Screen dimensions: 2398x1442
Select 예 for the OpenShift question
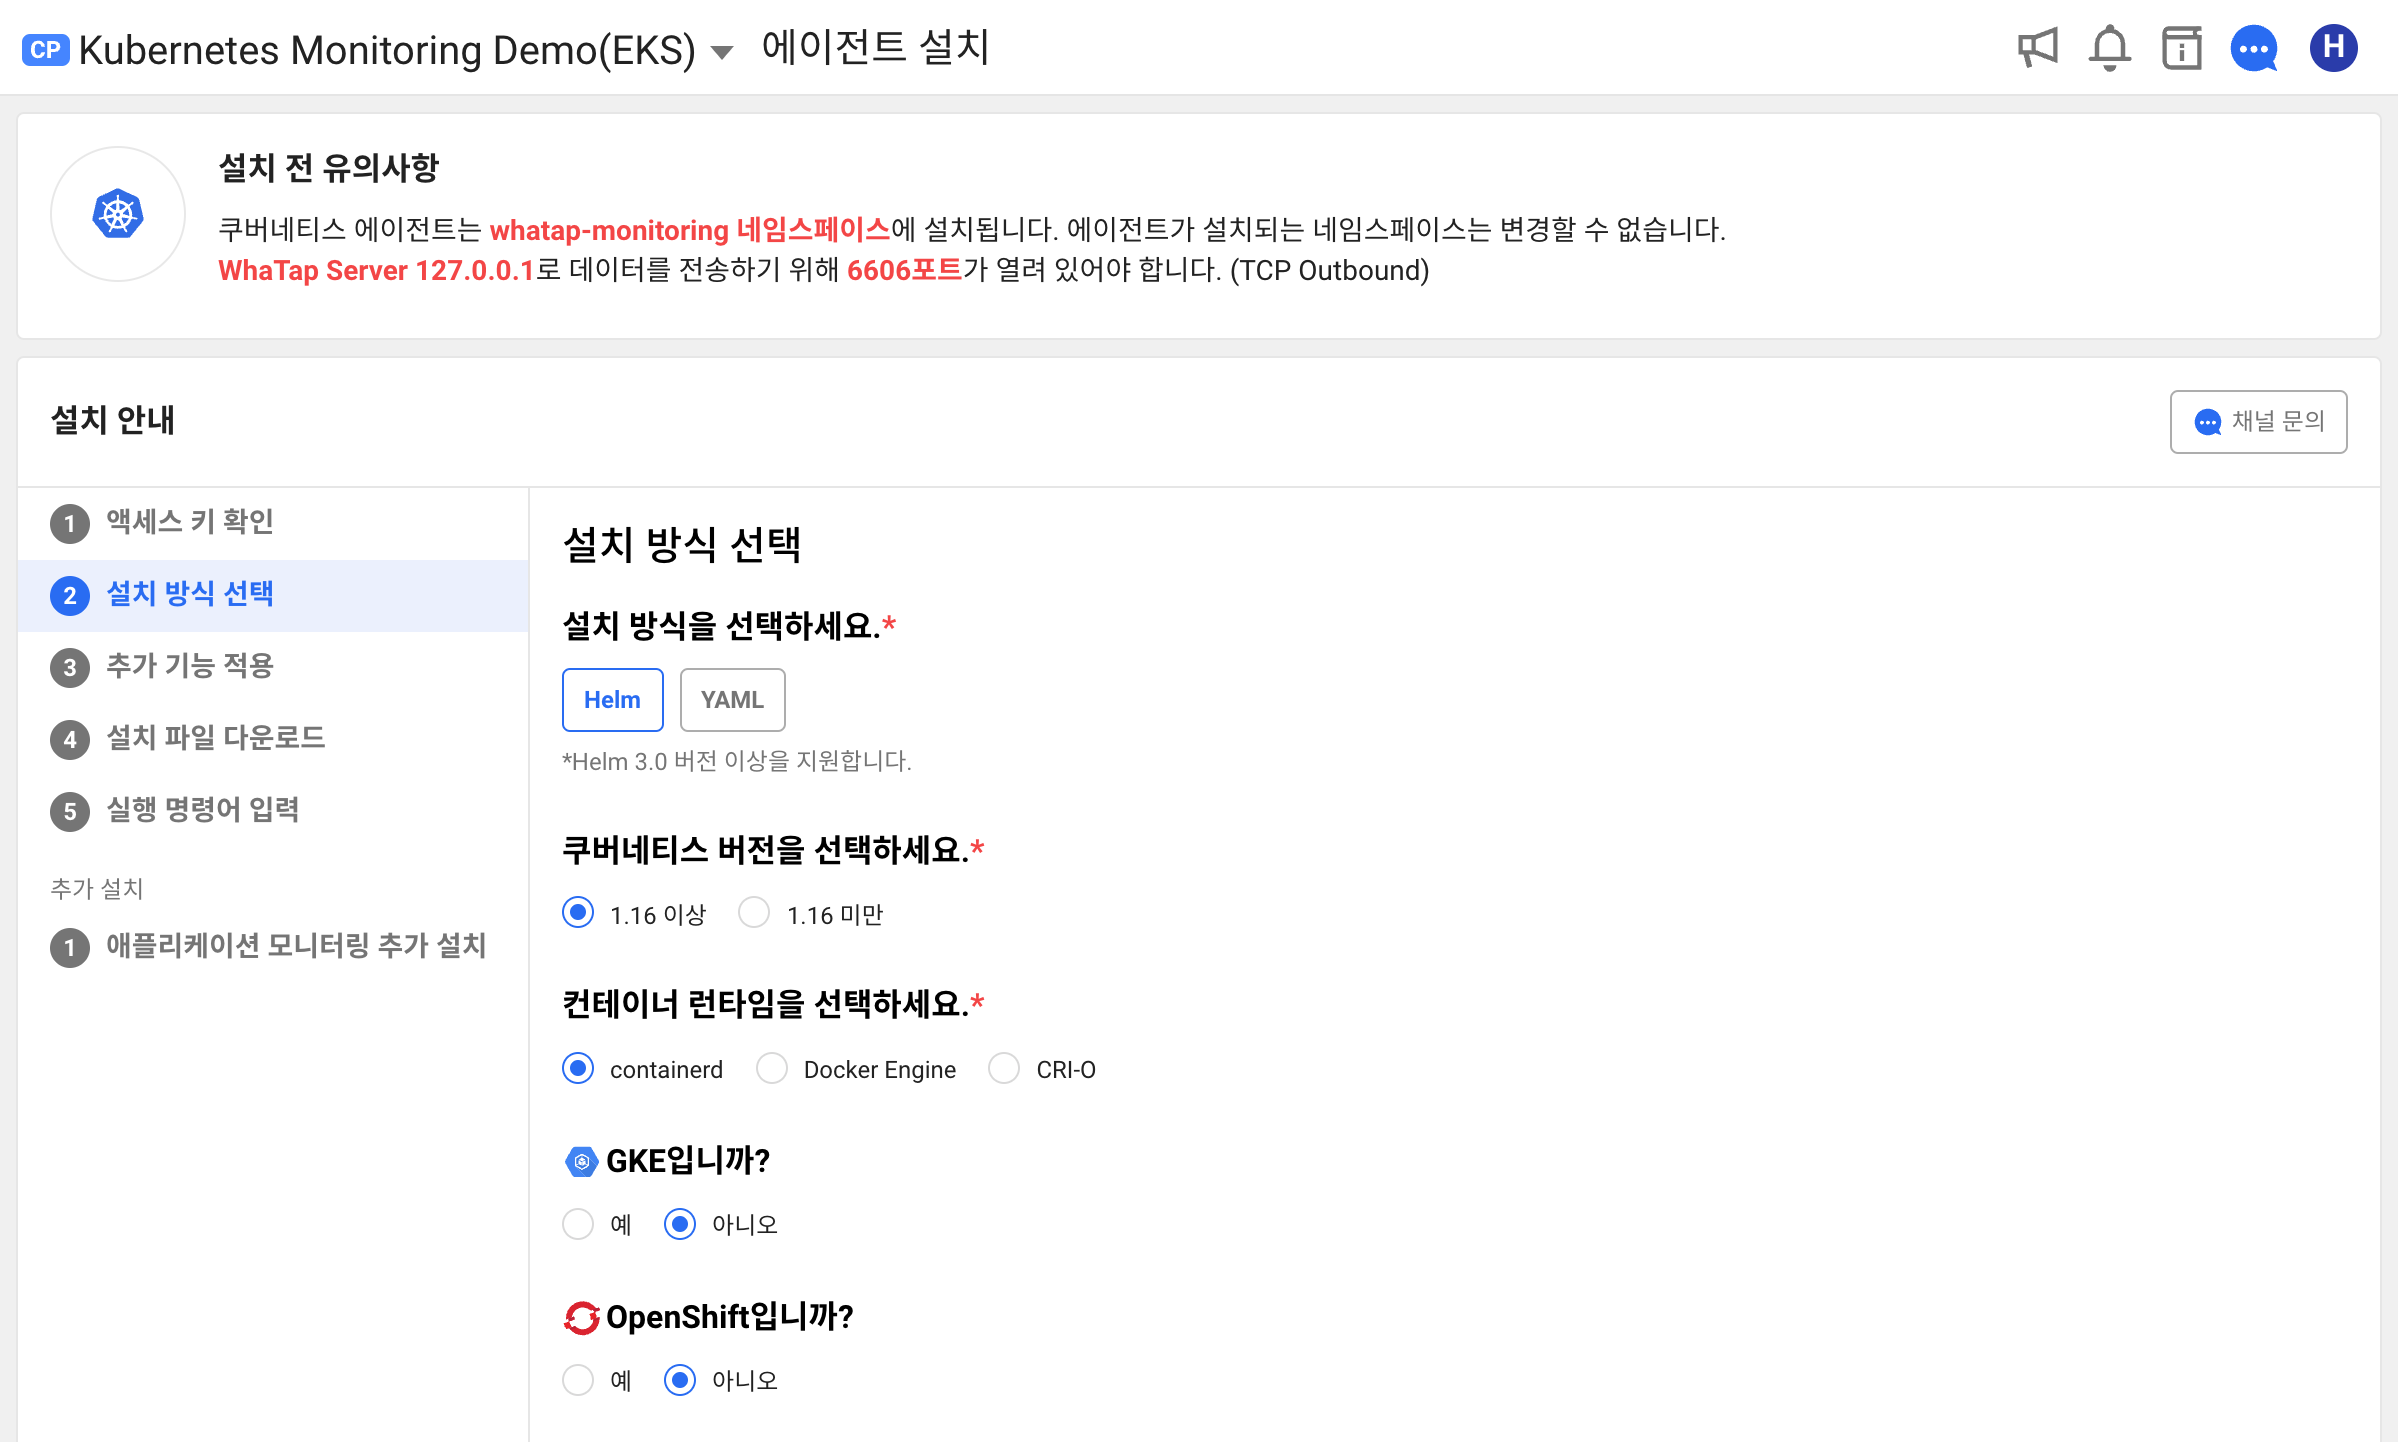tap(578, 1380)
